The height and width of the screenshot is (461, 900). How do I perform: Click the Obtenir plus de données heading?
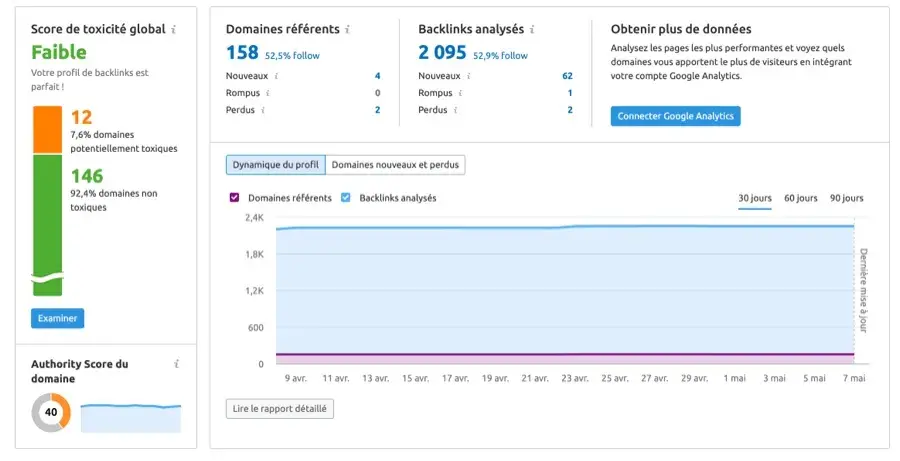(681, 29)
